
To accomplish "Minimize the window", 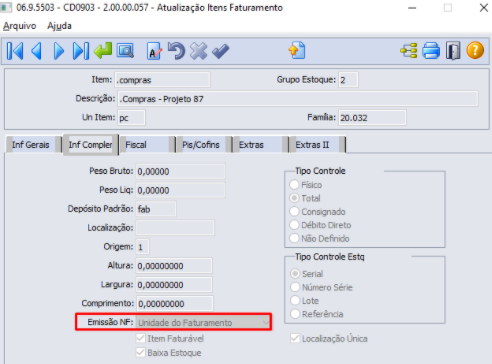I will point(412,8).
